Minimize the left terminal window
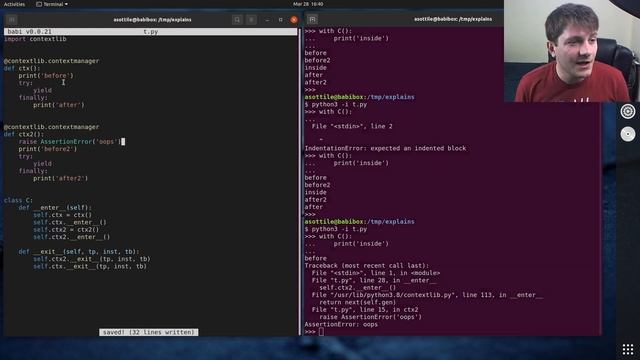 [267, 20]
